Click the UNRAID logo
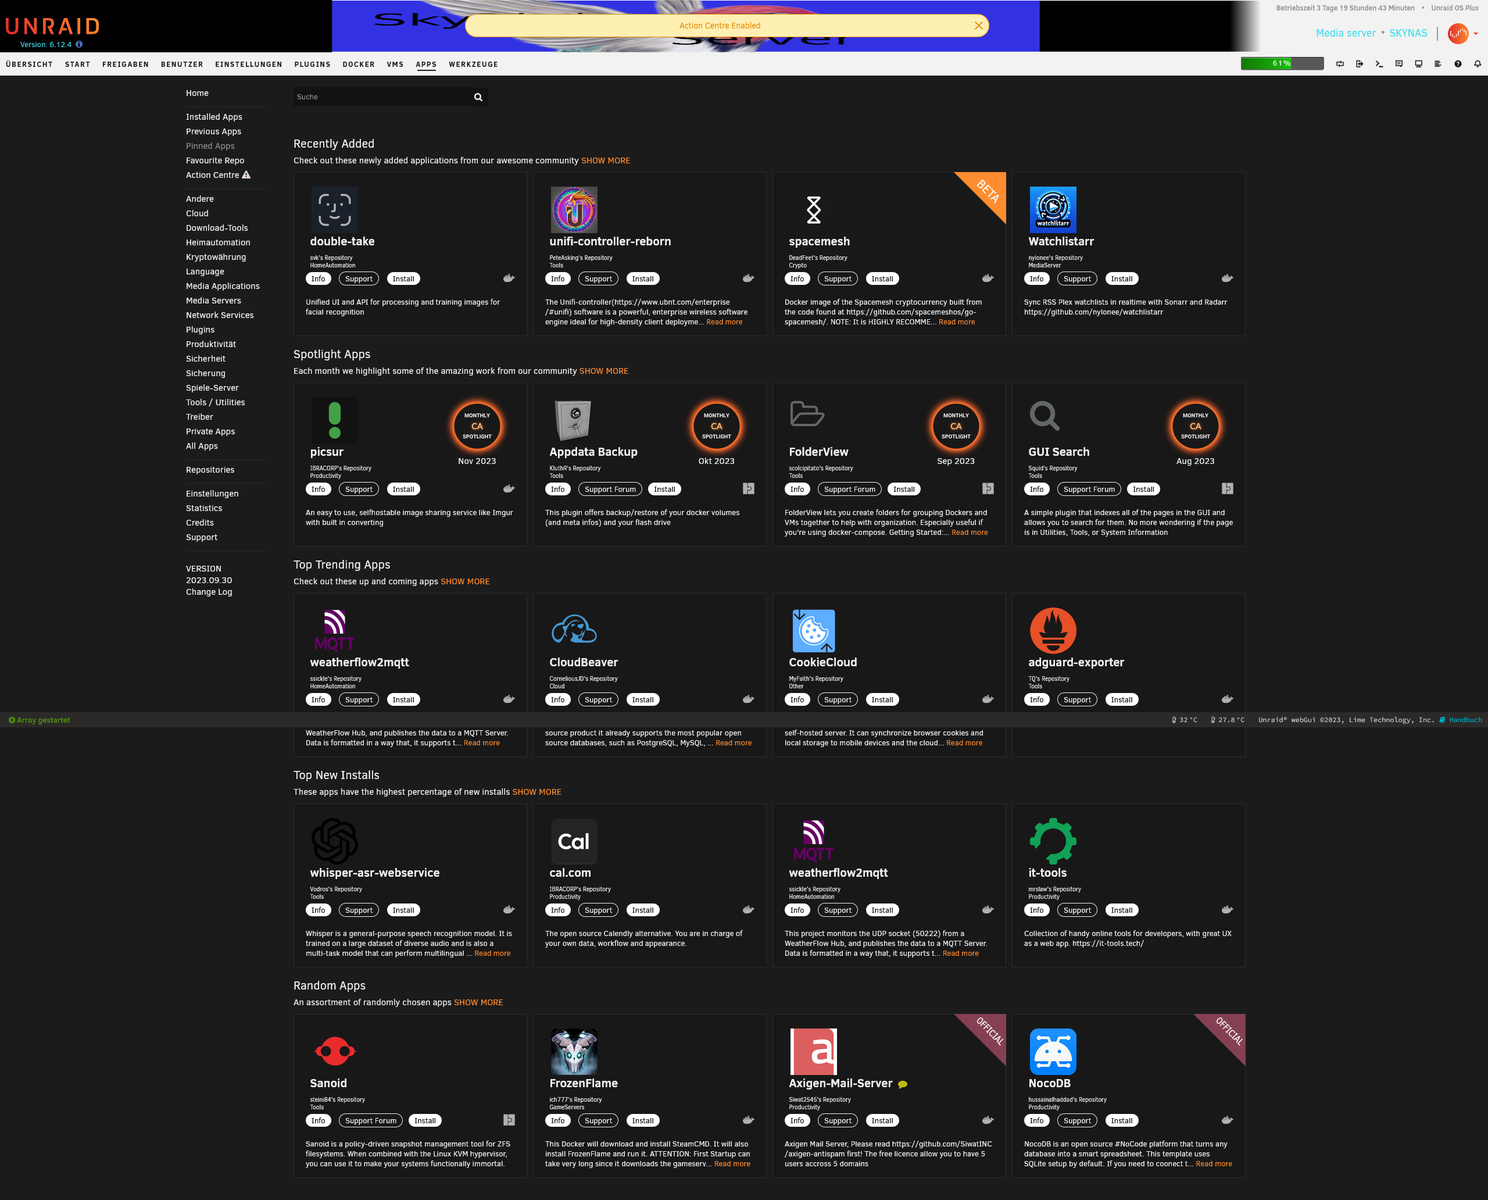The width and height of the screenshot is (1488, 1200). pyautogui.click(x=52, y=26)
